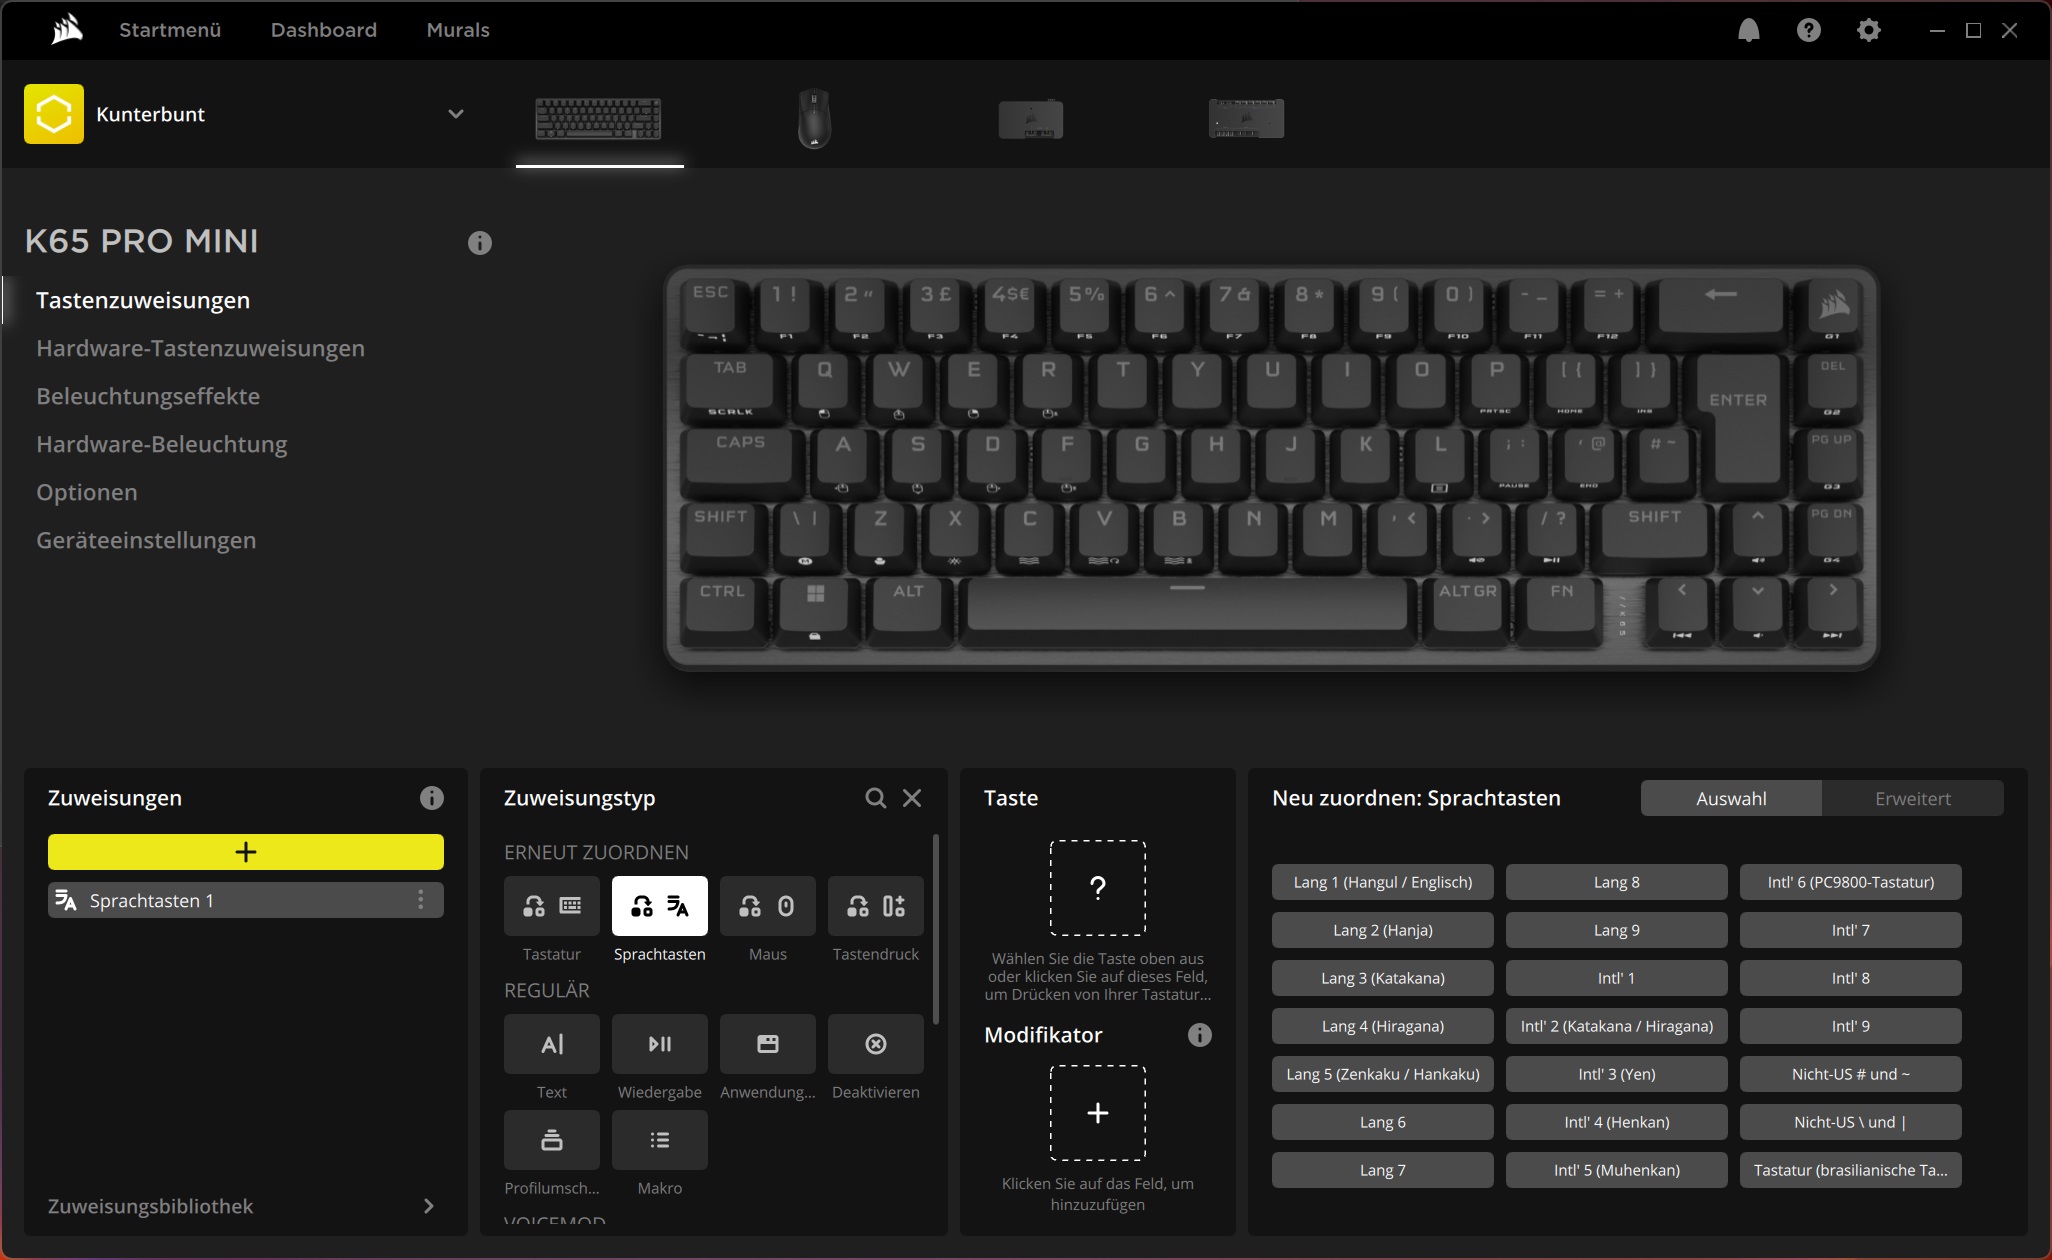Choose the Anwendung assignment type
Viewport: 2052px width, 1260px height.
point(768,1044)
